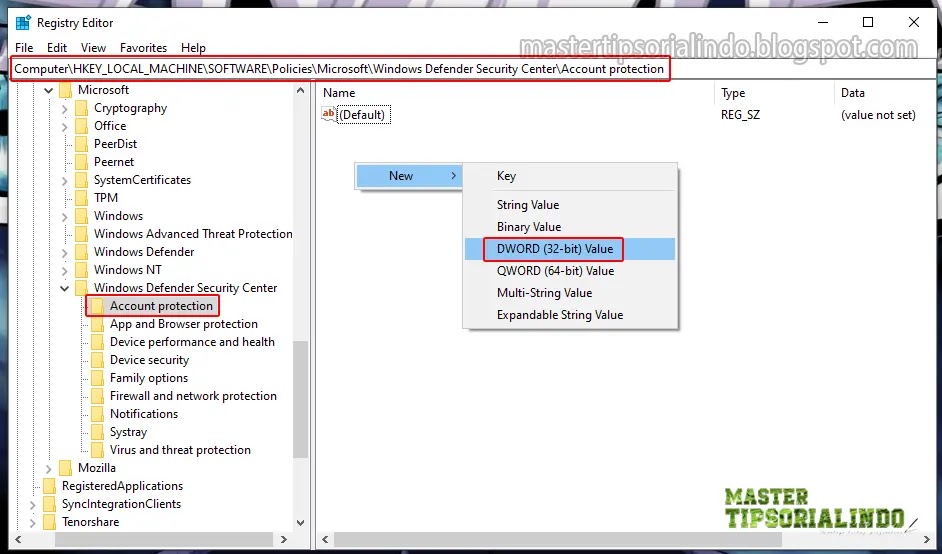Click the PeerDist folder icon
The height and width of the screenshot is (554, 942).
(x=81, y=144)
